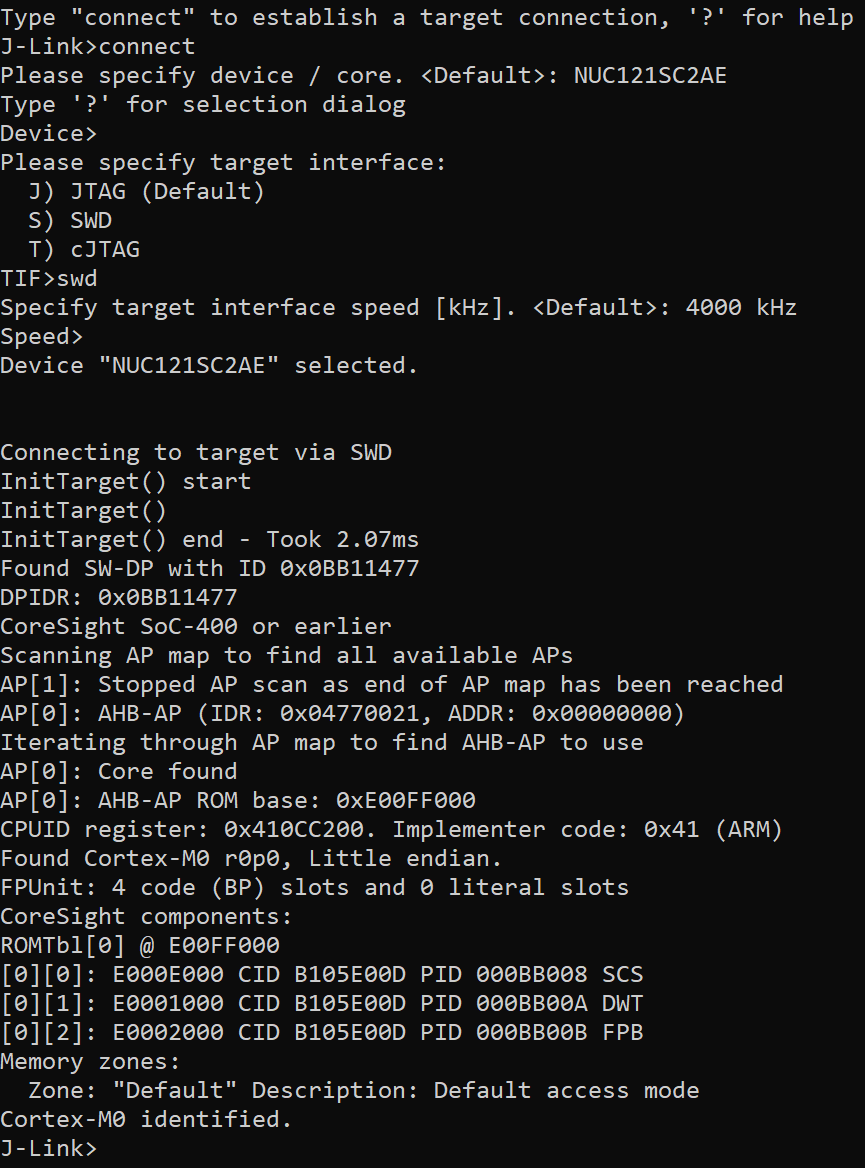Click the SCS ROM table entry

click(x=322, y=974)
